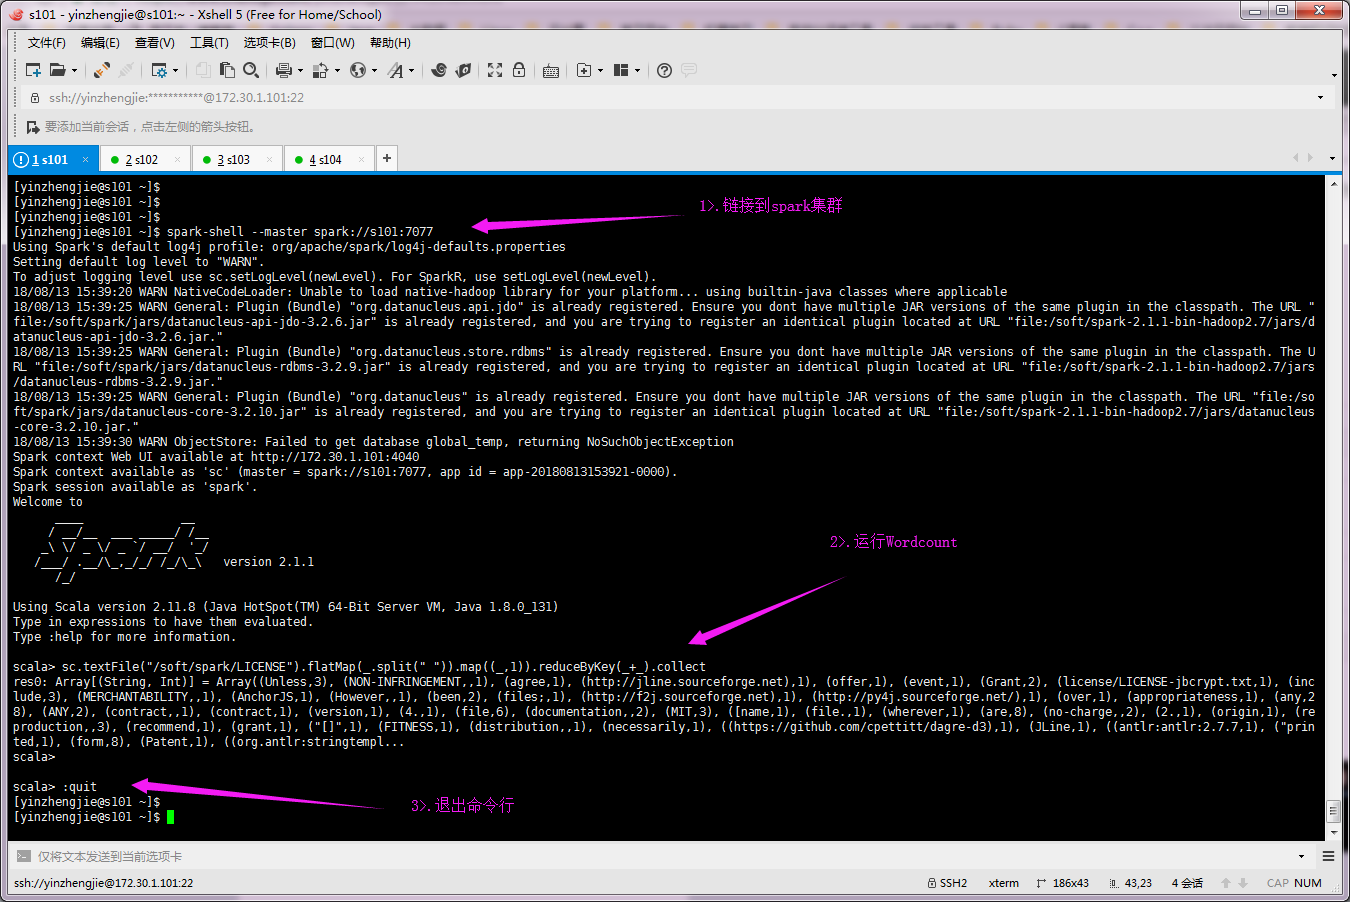Click the Font toolbar icon
This screenshot has width=1350, height=902.
pyautogui.click(x=396, y=70)
